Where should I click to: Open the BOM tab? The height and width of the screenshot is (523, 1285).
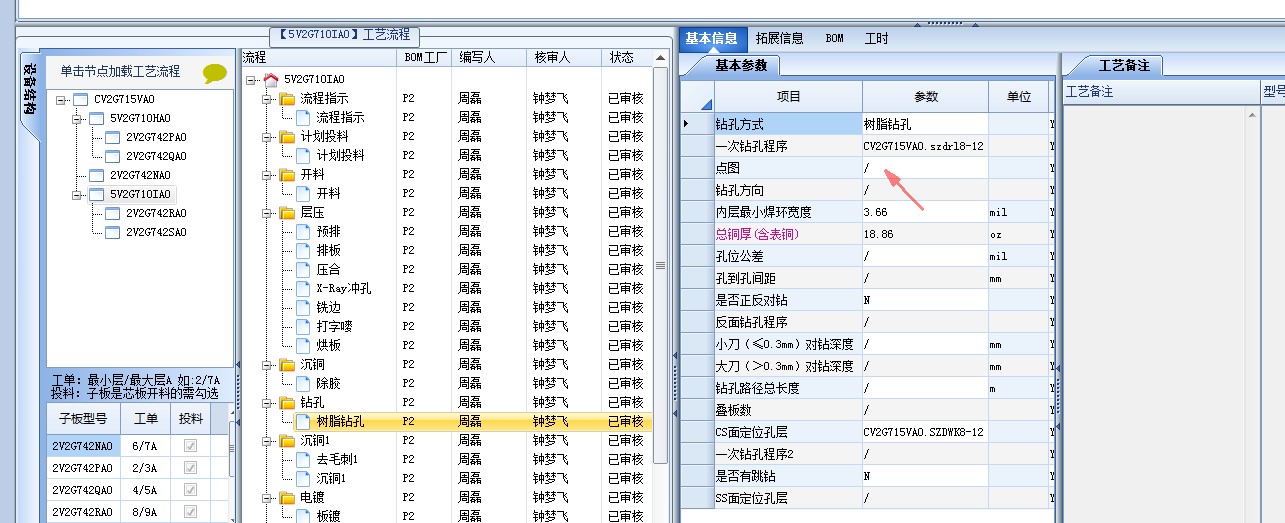click(x=834, y=38)
